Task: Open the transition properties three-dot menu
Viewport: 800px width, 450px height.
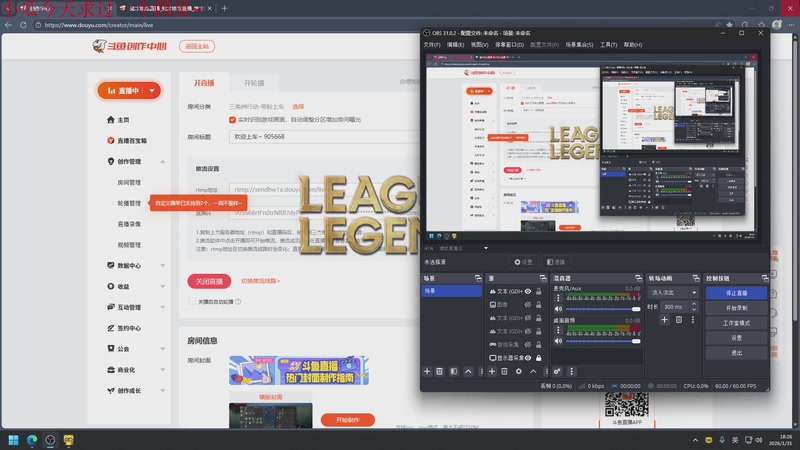Action: coord(693,320)
